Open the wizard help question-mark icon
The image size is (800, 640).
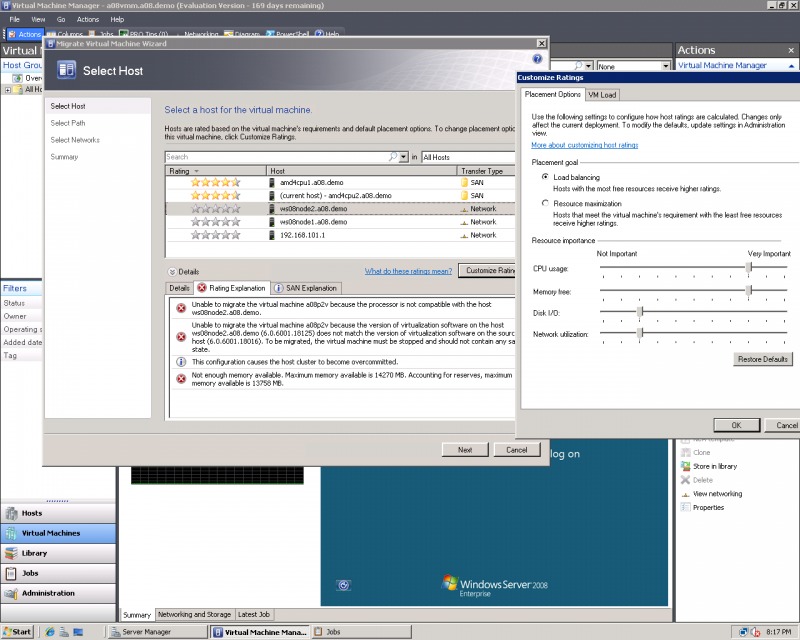[x=537, y=59]
